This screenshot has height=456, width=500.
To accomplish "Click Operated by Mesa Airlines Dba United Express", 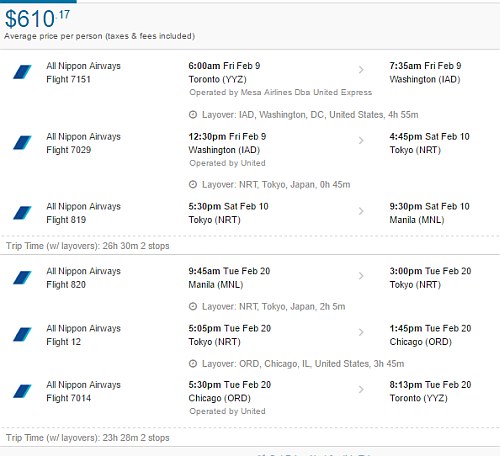I will [x=280, y=92].
